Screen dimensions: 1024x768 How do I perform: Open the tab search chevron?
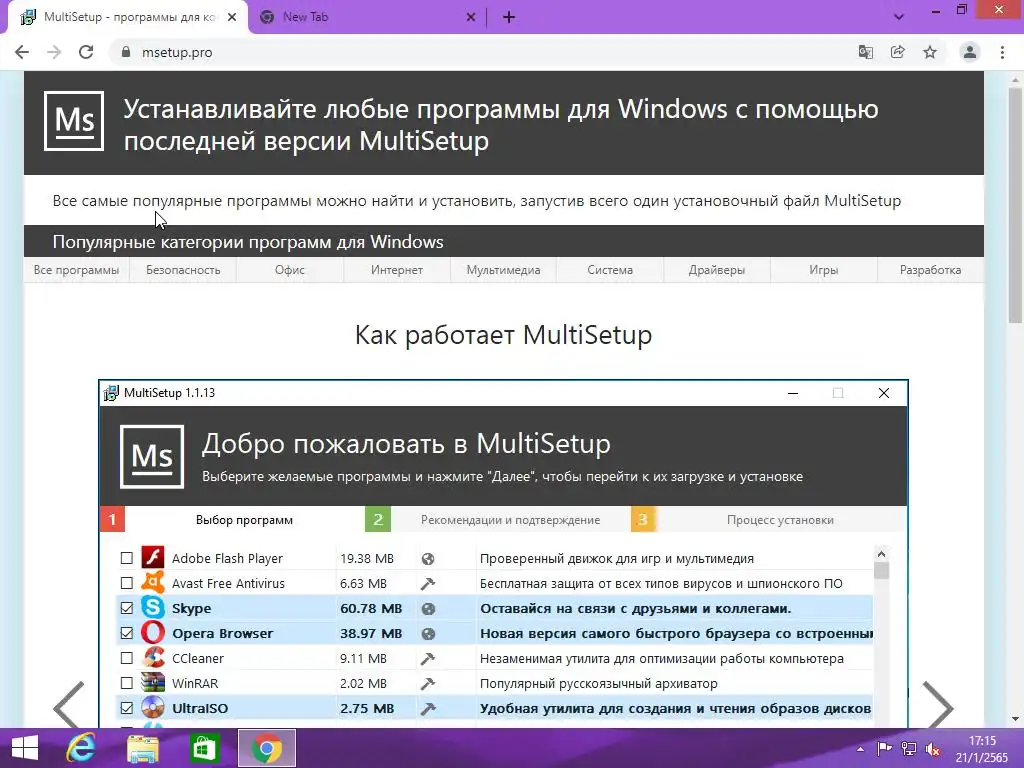899,18
